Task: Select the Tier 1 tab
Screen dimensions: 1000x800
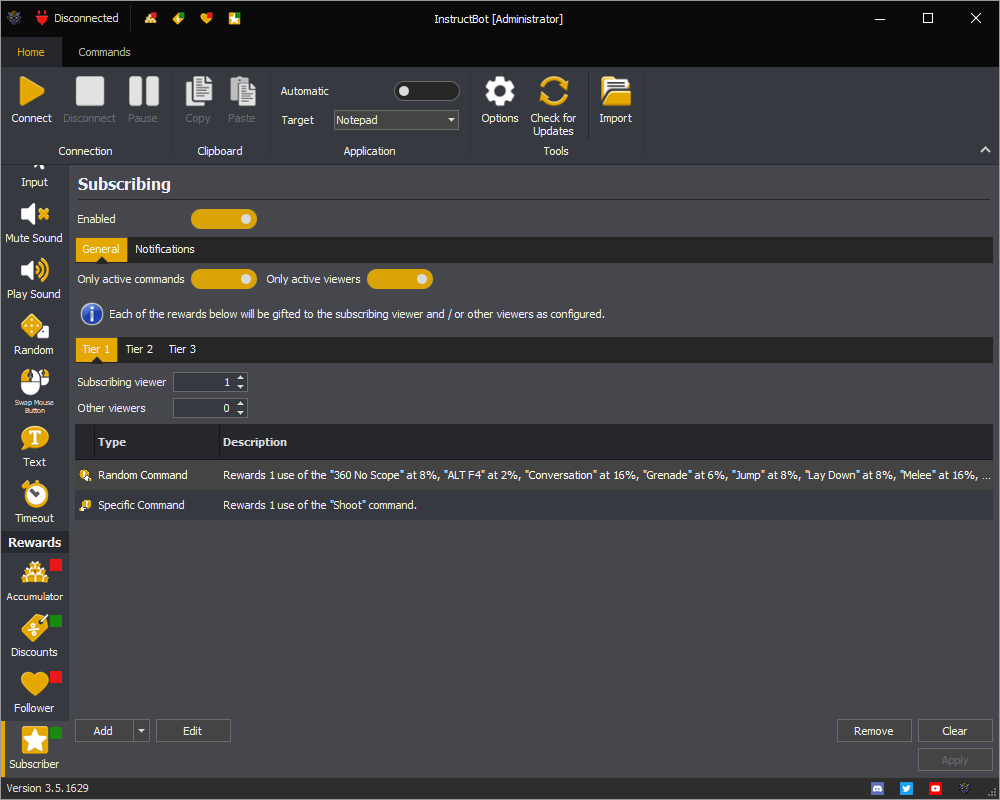Action: [96, 350]
